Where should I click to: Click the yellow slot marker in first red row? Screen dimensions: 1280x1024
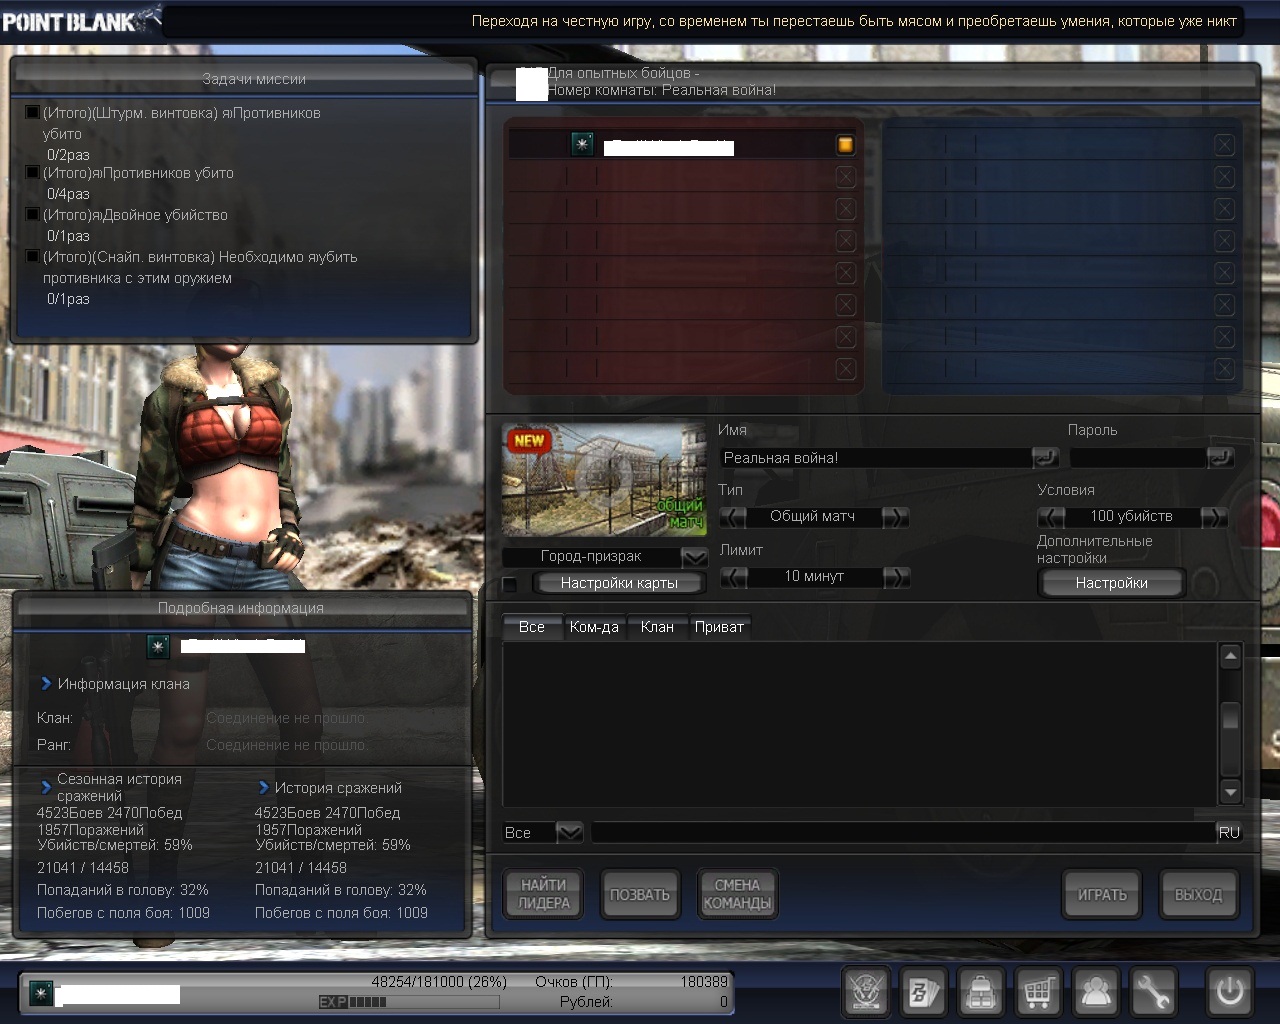(x=845, y=145)
